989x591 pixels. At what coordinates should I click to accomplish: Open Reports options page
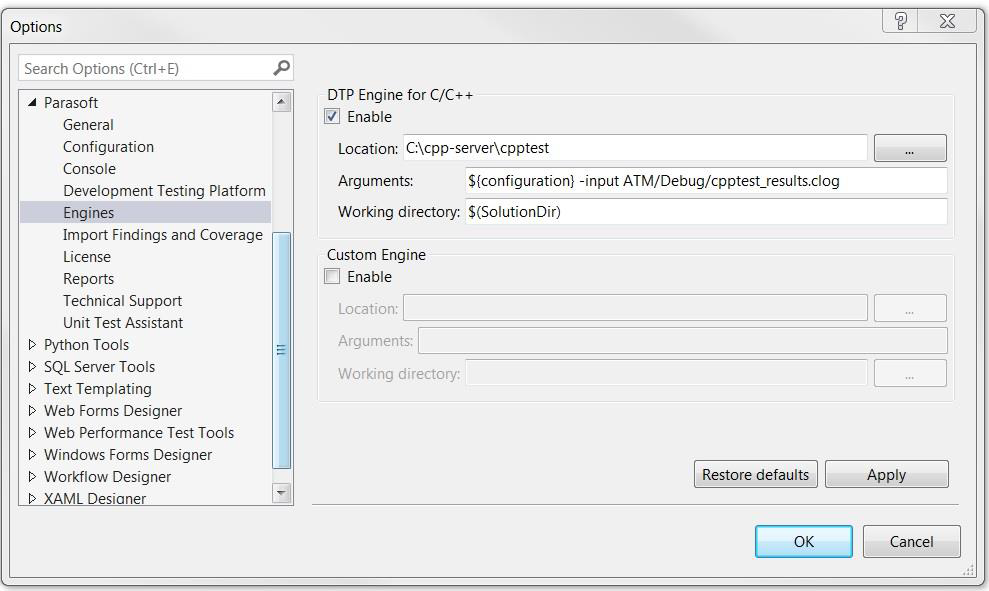coord(88,279)
